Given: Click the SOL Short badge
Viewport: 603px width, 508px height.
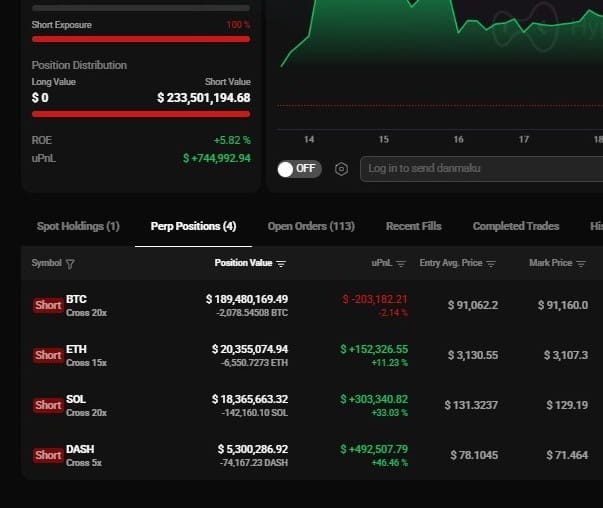Looking at the screenshot, I should point(48,405).
